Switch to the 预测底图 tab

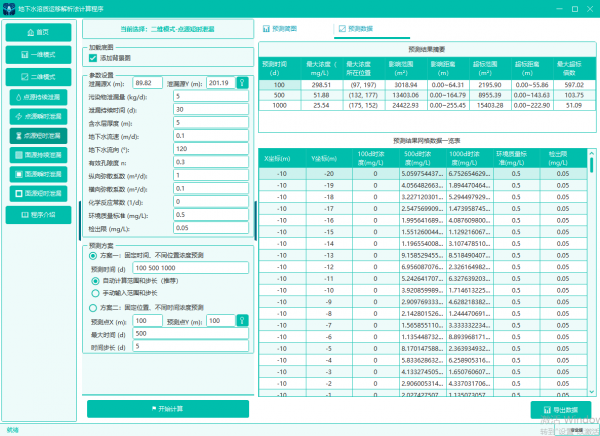click(x=286, y=30)
